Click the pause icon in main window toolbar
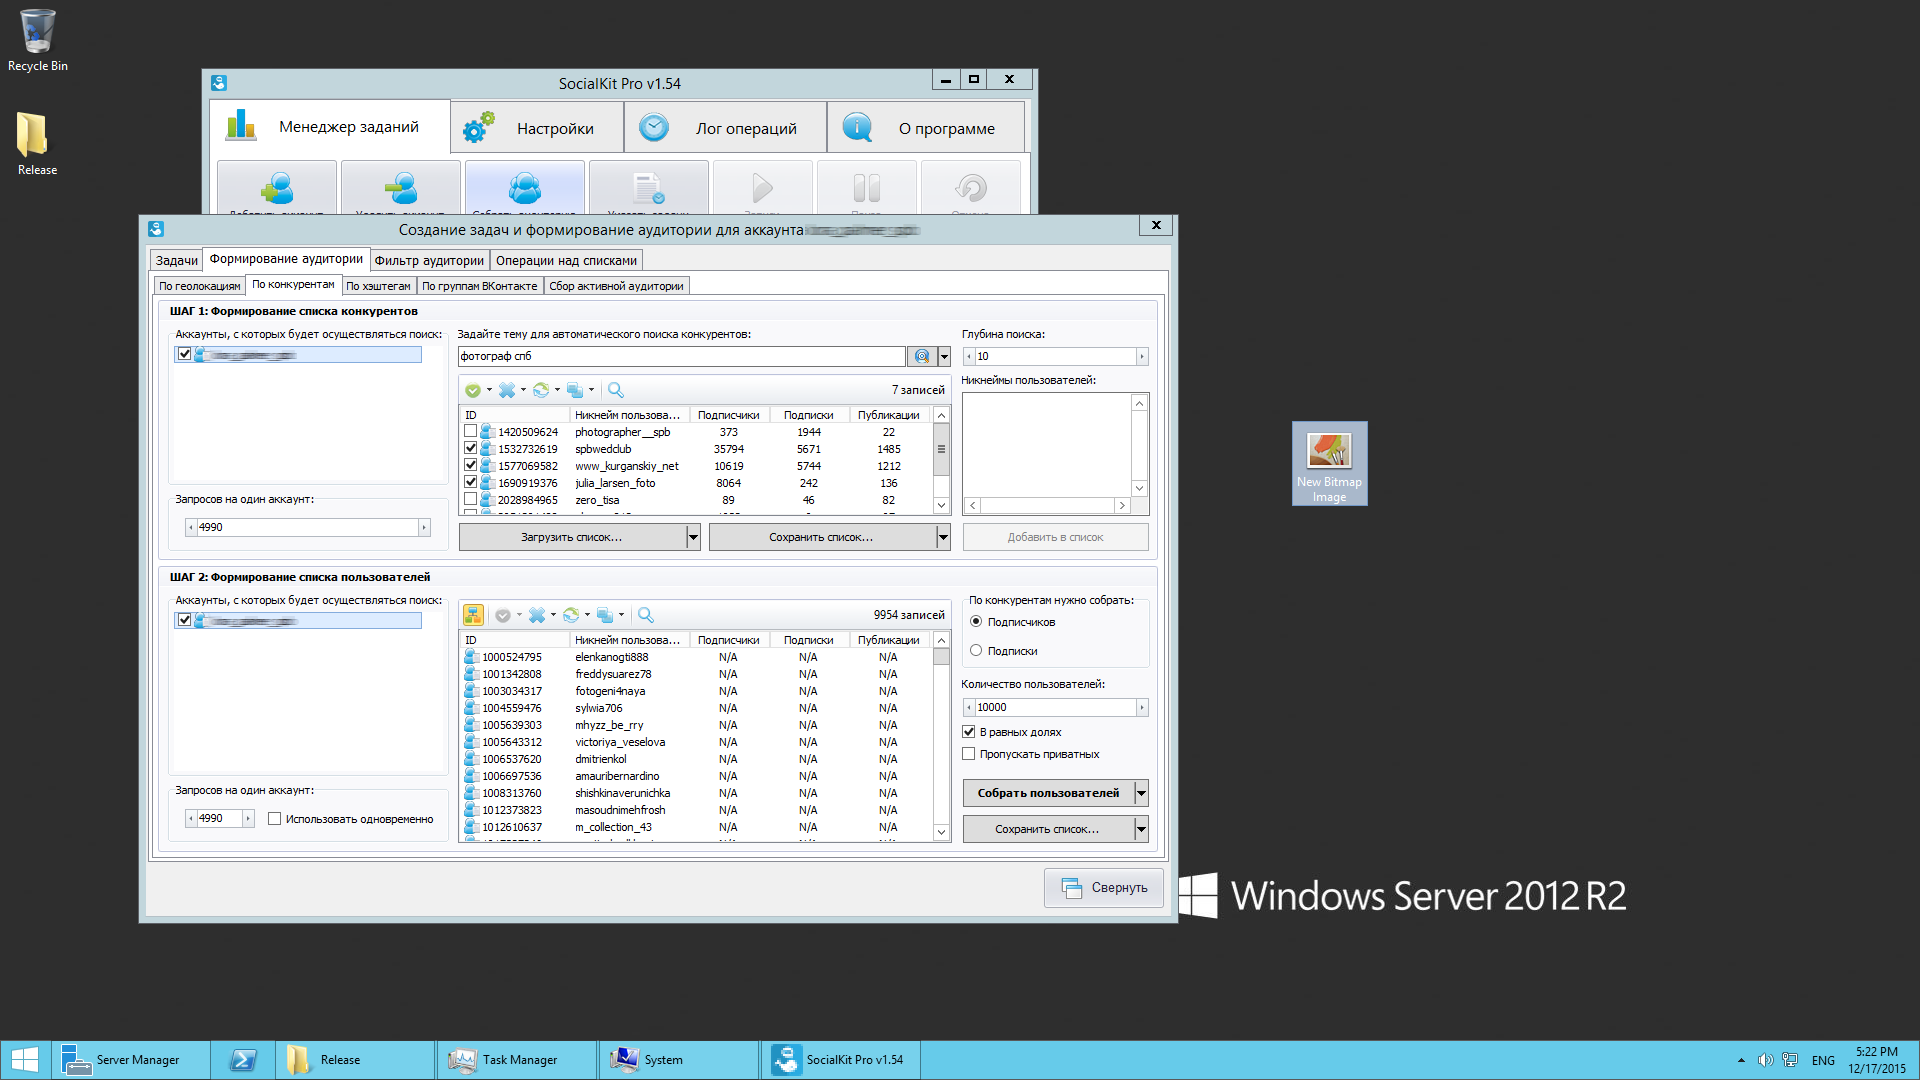The width and height of the screenshot is (1920, 1080). click(866, 187)
